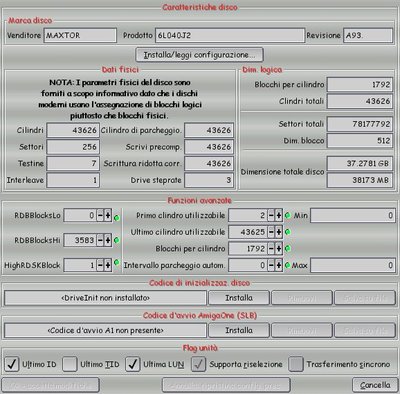This screenshot has width=400, height=394.
Task: Decrement HighRDSKBlock value with minus
Action: coord(100,265)
